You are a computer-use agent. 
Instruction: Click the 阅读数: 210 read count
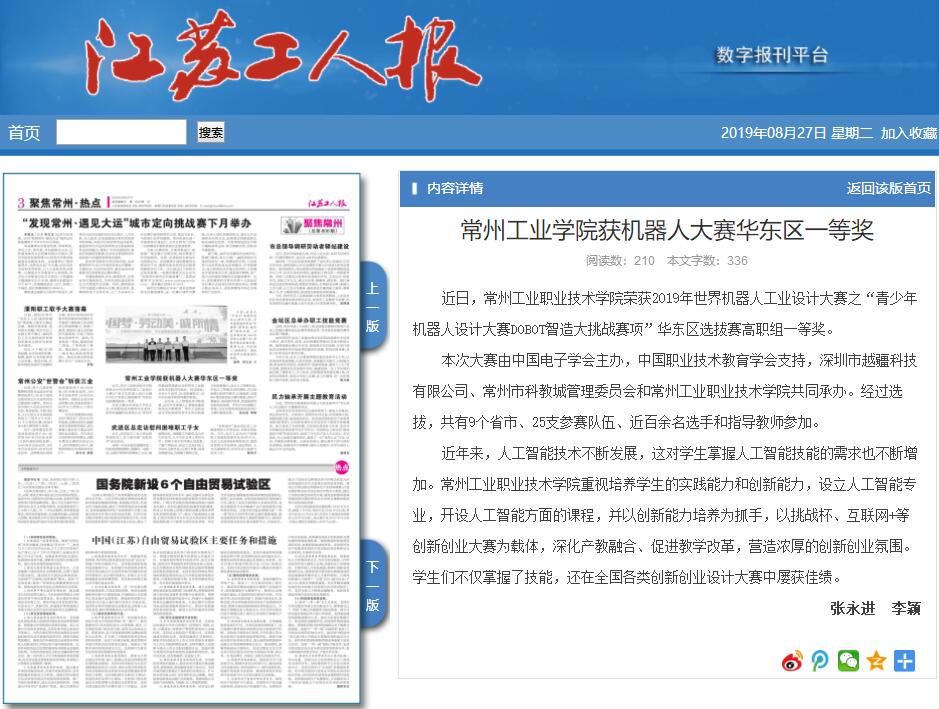pos(620,260)
